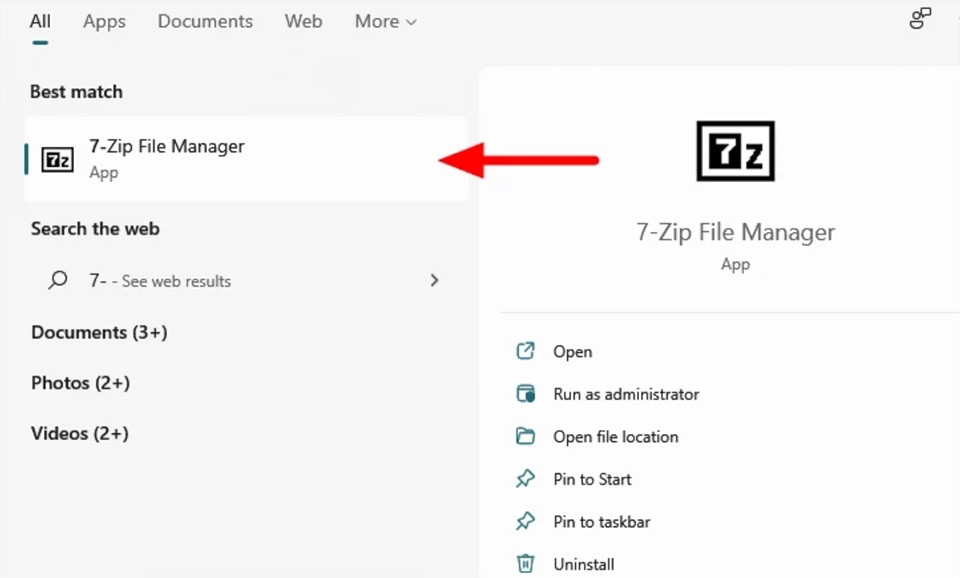Click Run as administrator

[626, 394]
